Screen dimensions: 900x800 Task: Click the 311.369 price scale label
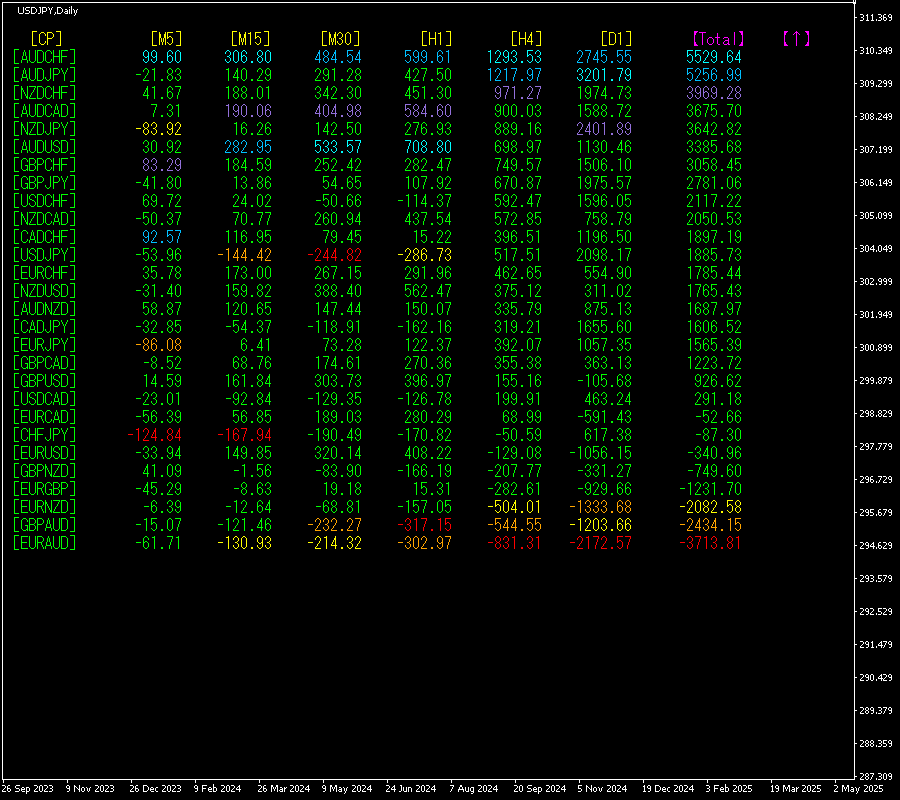coord(876,18)
